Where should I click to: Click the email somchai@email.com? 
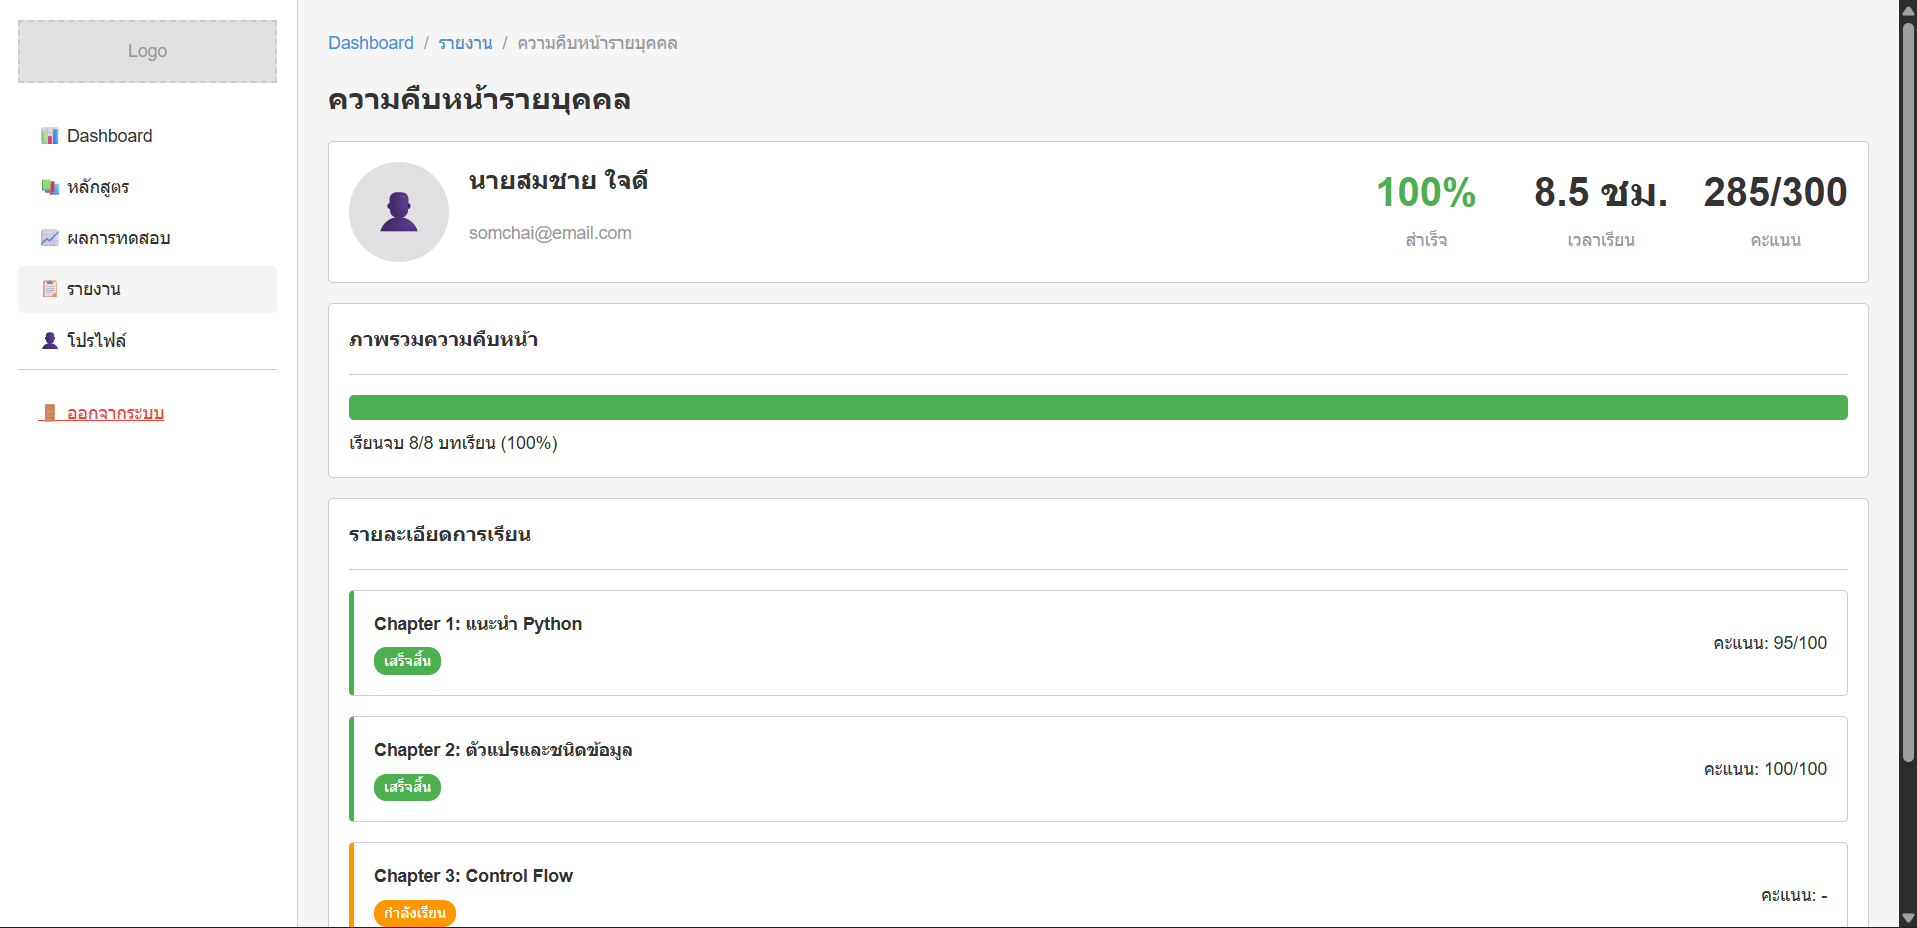coord(550,233)
